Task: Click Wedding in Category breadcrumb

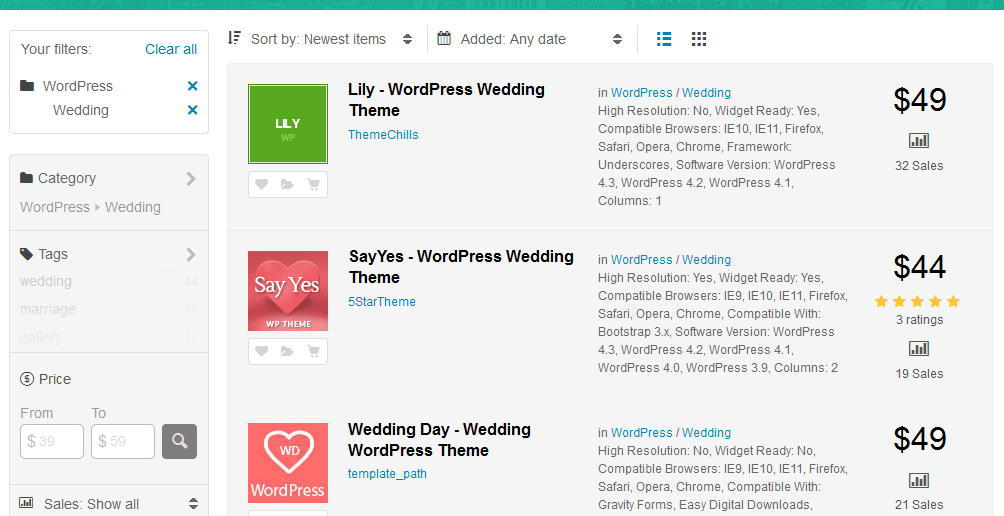Action: [x=133, y=207]
